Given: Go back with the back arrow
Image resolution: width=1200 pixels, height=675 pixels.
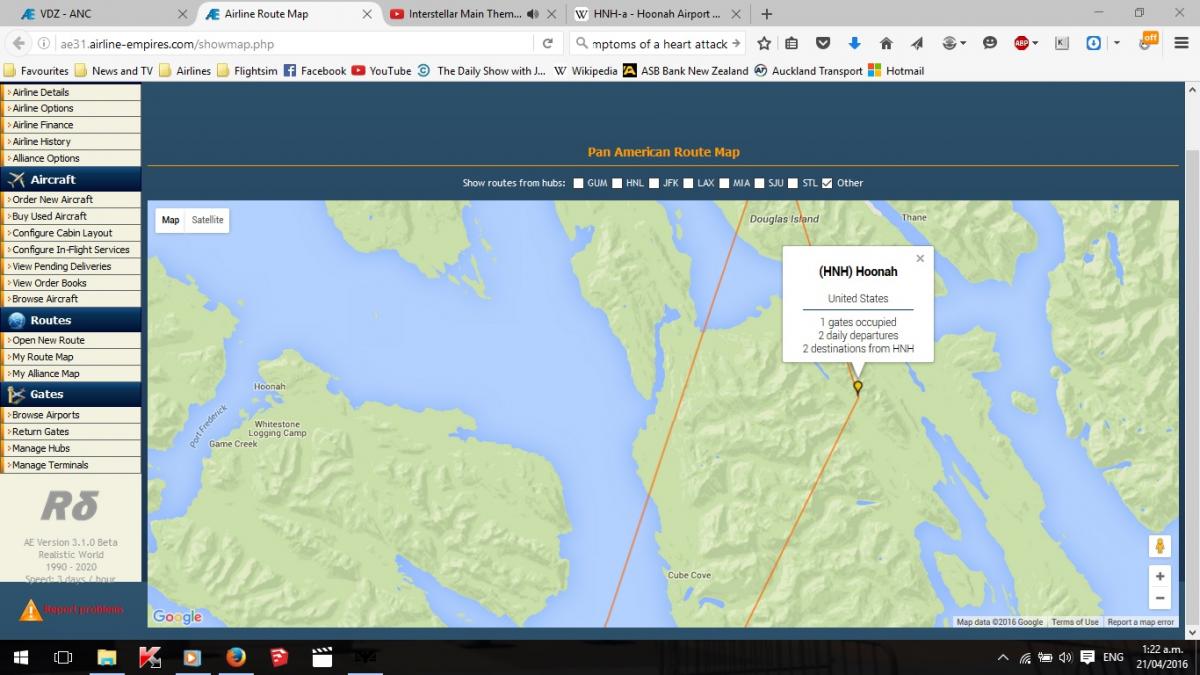Looking at the screenshot, I should 18,43.
